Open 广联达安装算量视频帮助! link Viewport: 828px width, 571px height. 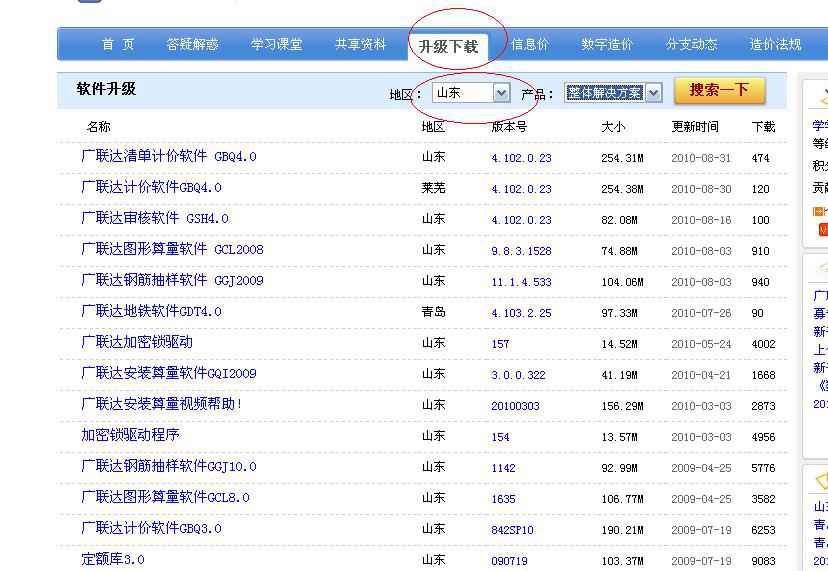click(162, 404)
